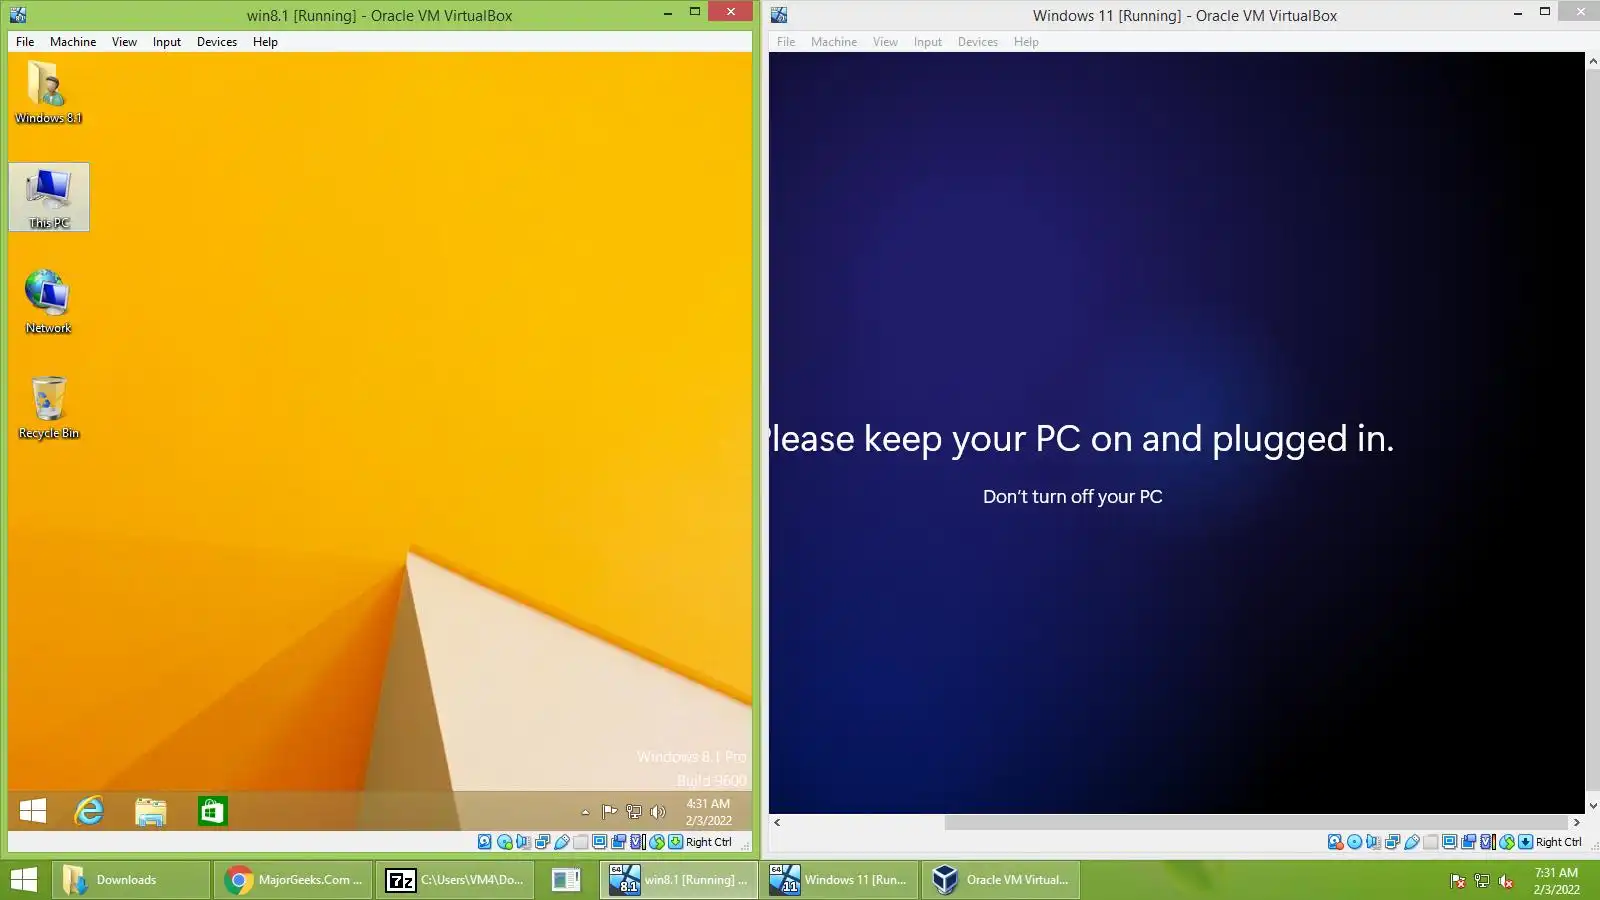Click network adapter indicator in win8.1 status bar

click(x=542, y=842)
